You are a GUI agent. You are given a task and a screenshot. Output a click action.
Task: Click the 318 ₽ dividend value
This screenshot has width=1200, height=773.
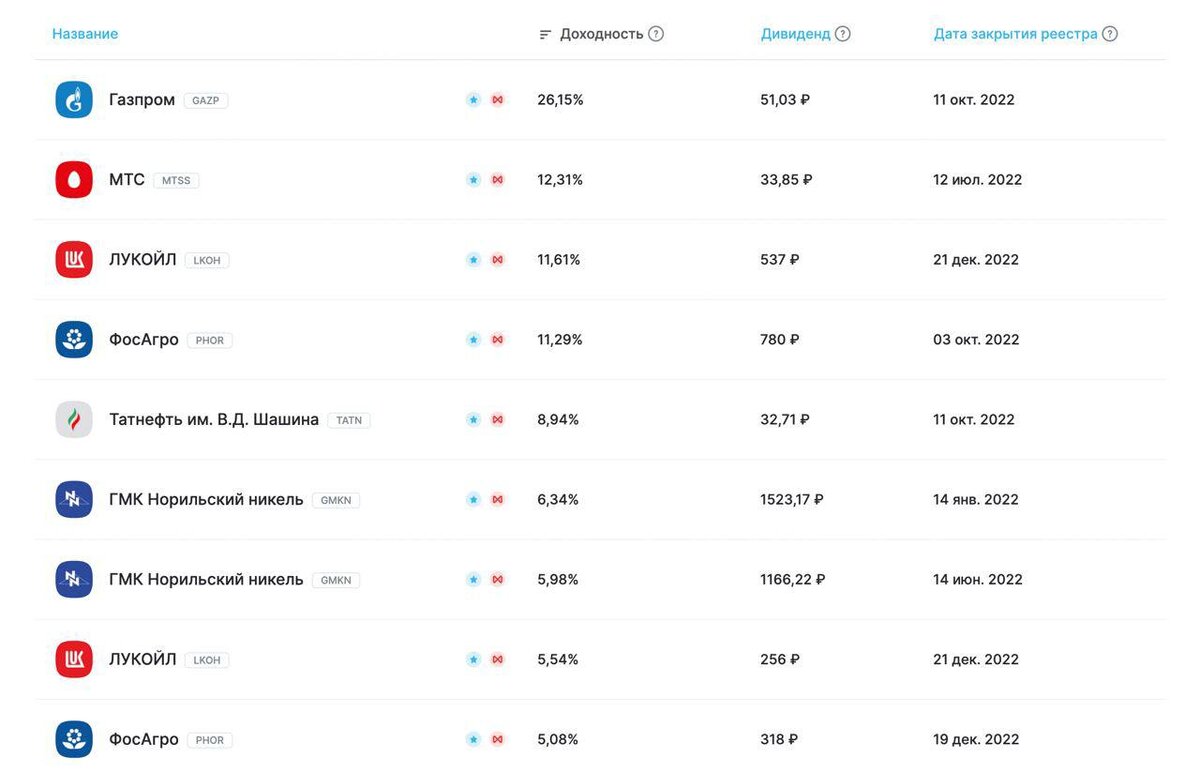[779, 740]
